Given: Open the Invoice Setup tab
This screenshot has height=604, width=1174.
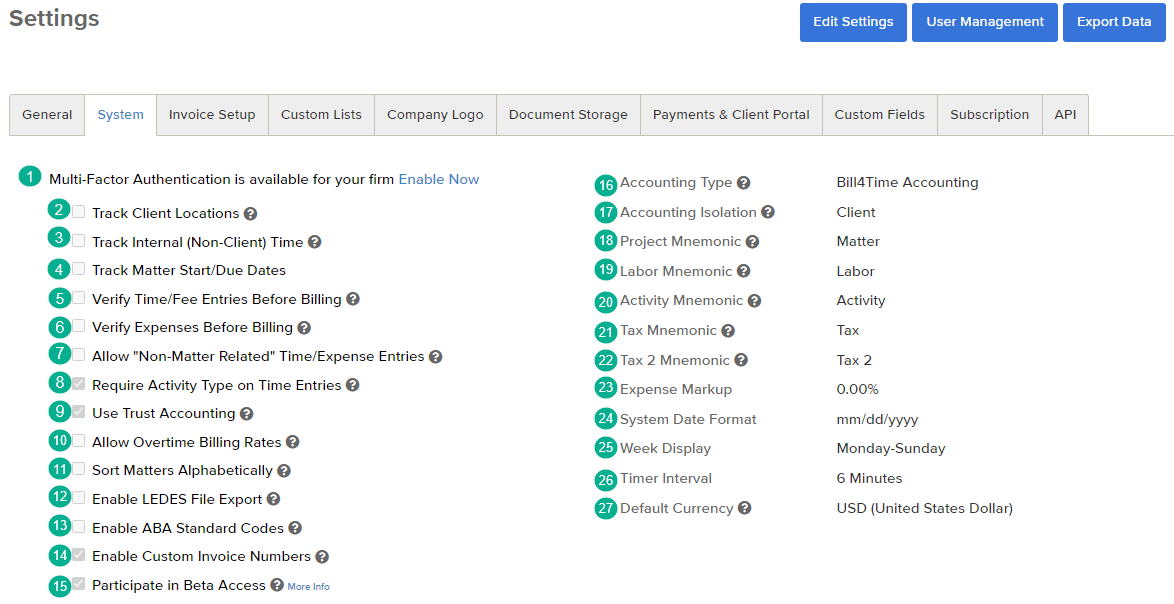Looking at the screenshot, I should coord(212,115).
